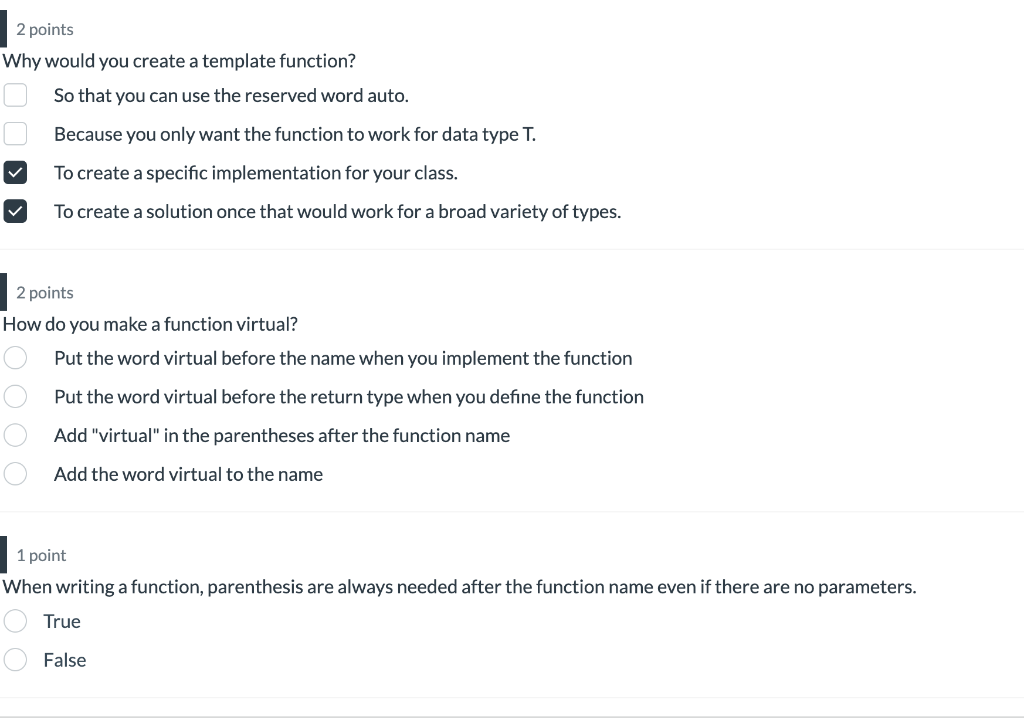Click the second '2 points' label
Viewport: 1024px width, 720px height.
(44, 292)
